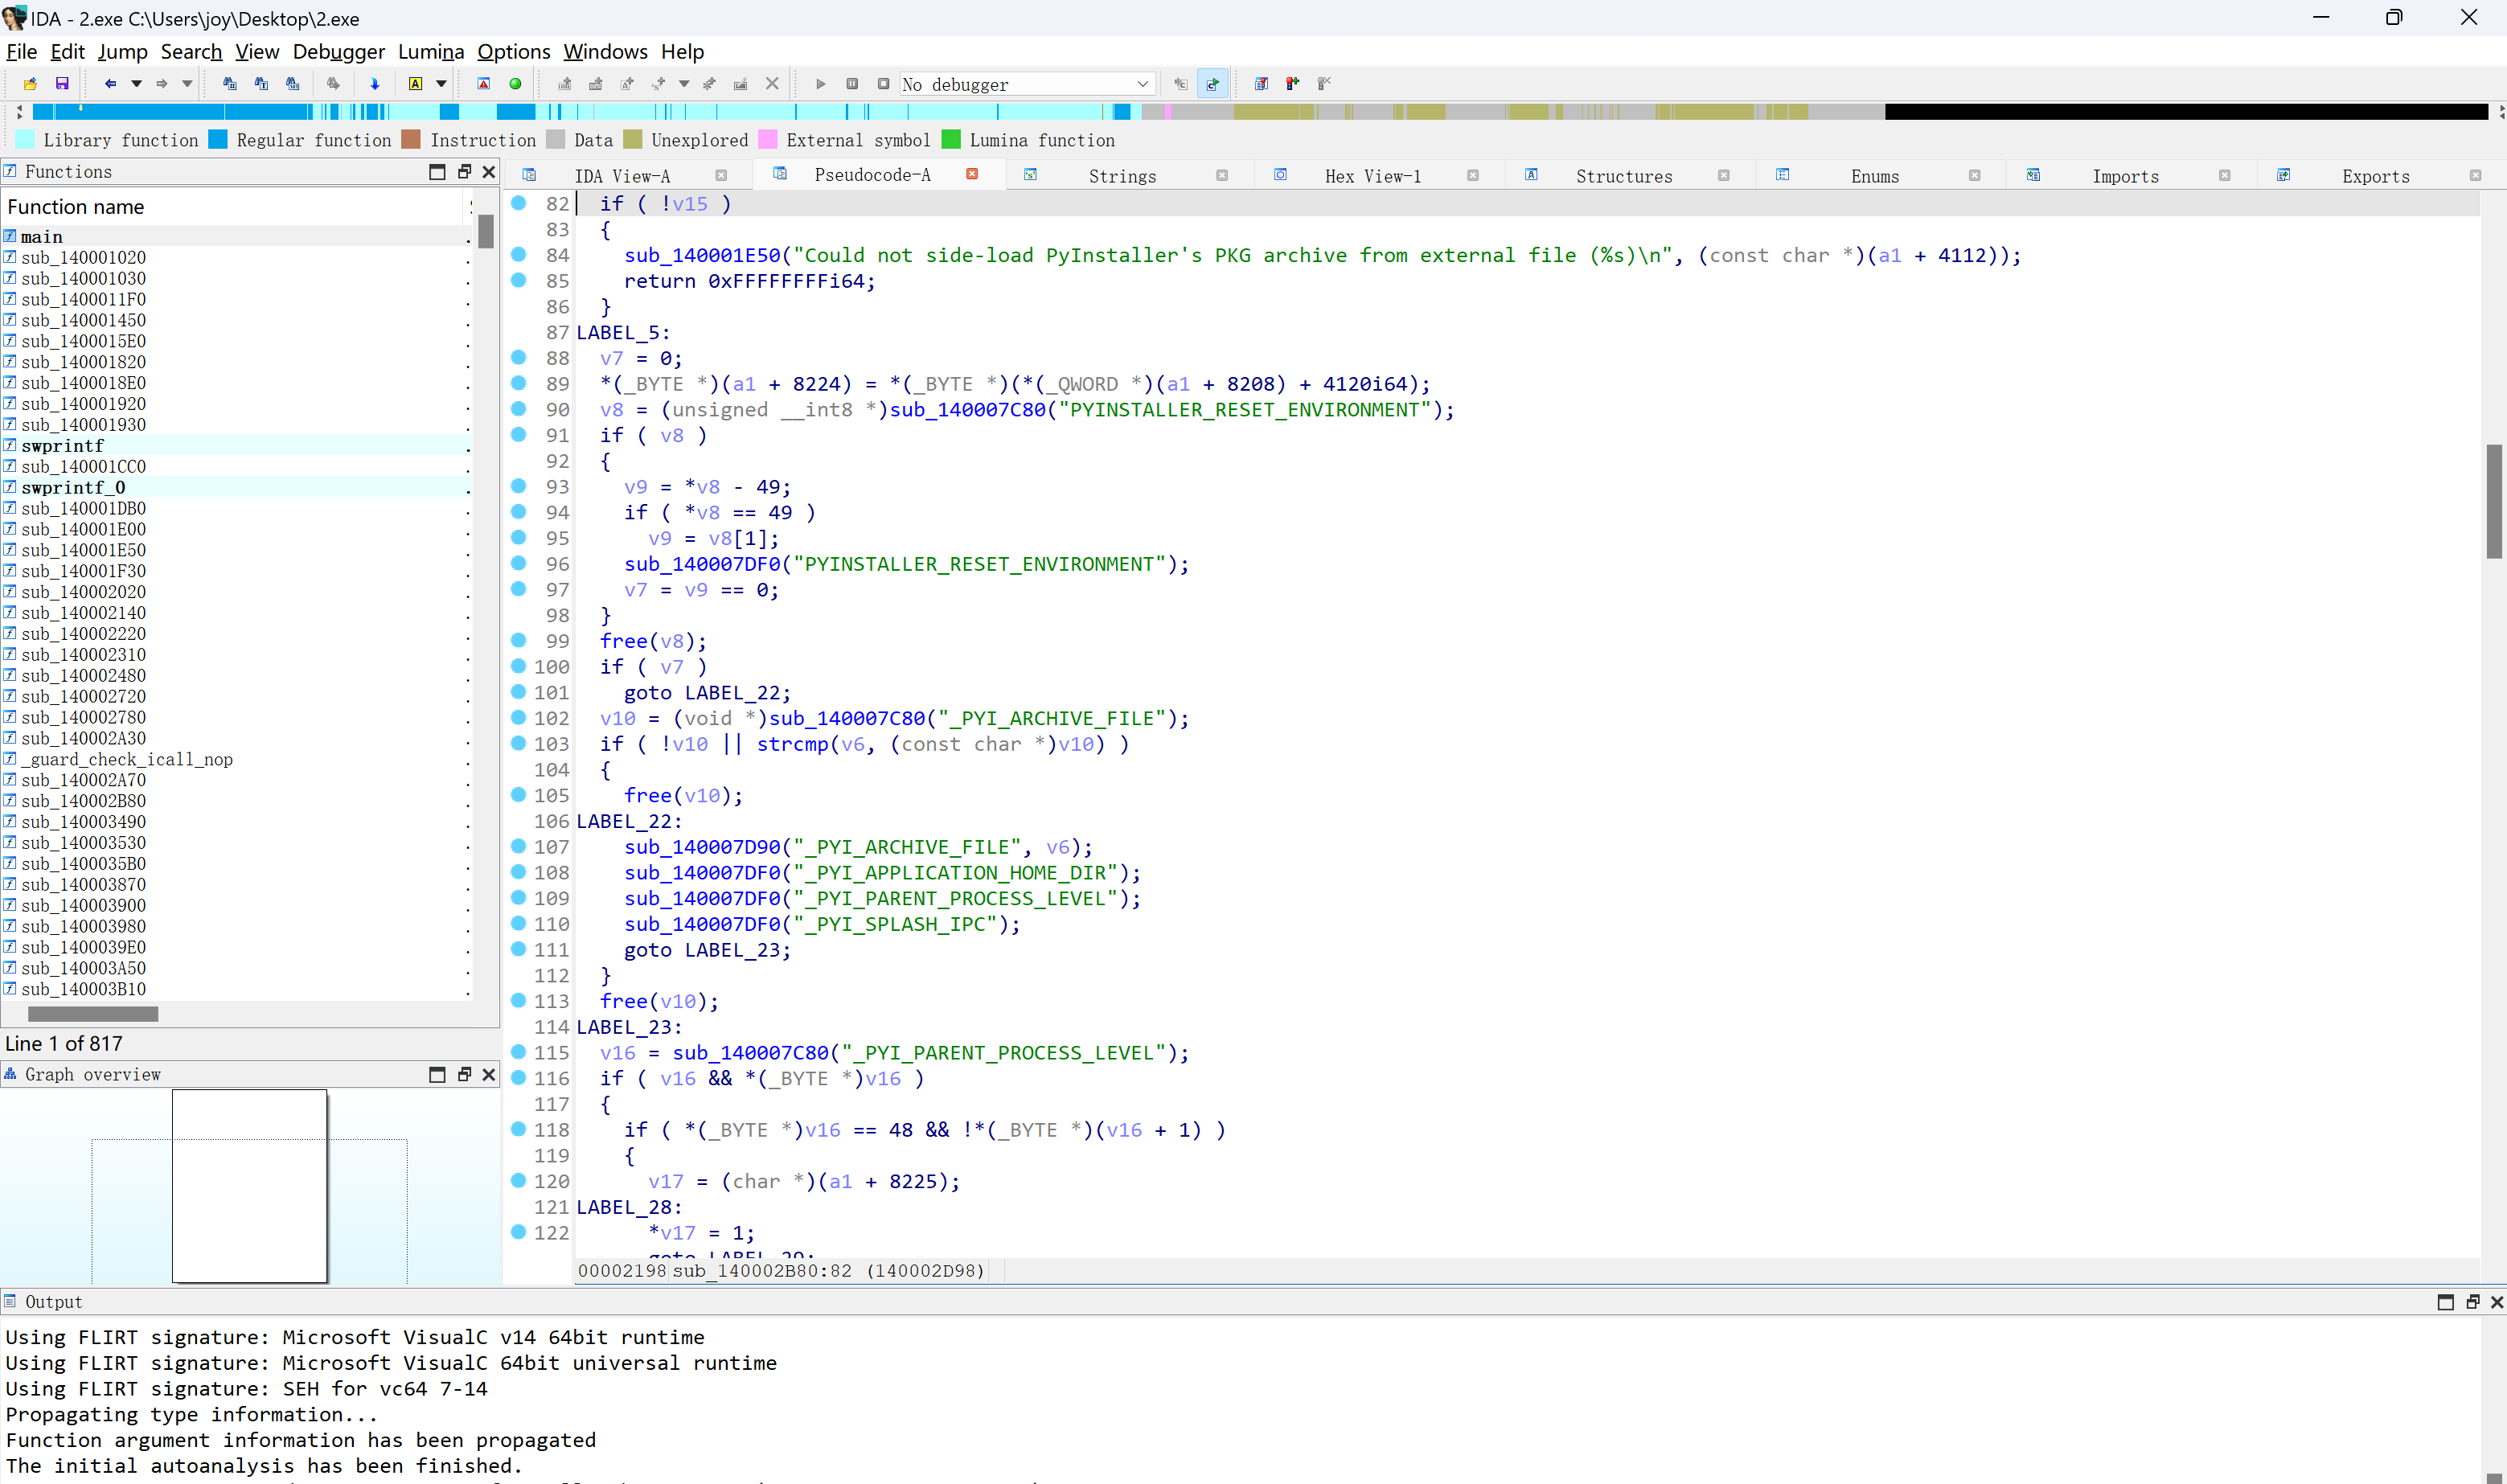
Task: Toggle breakpoint dot on line 84
Action: [518, 254]
